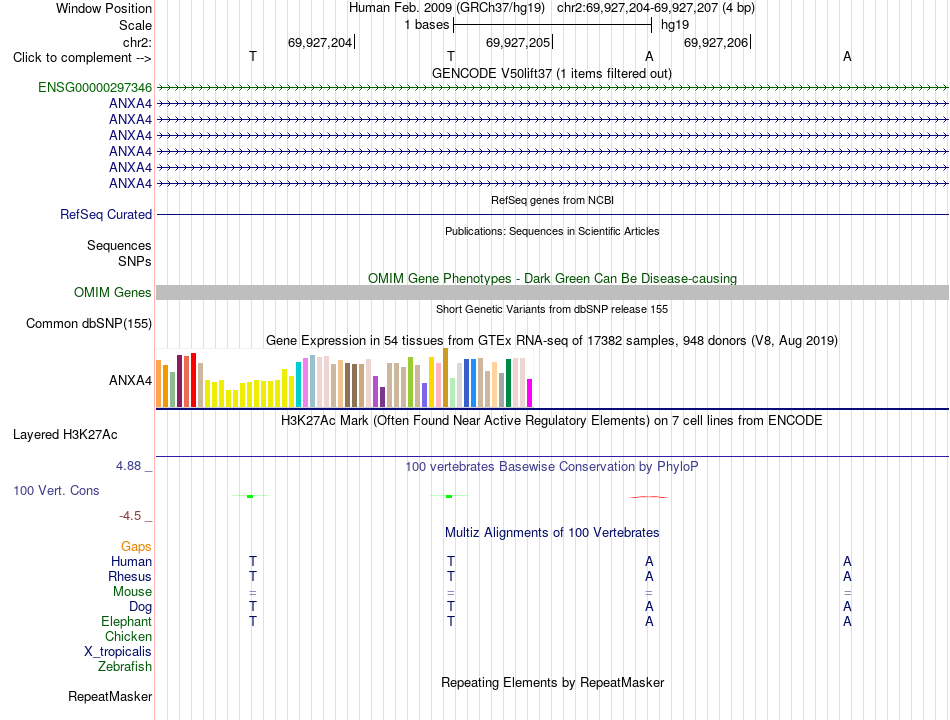The height and width of the screenshot is (720, 950).
Task: Click the ENSG00000297346 gene label
Action: click(95, 87)
